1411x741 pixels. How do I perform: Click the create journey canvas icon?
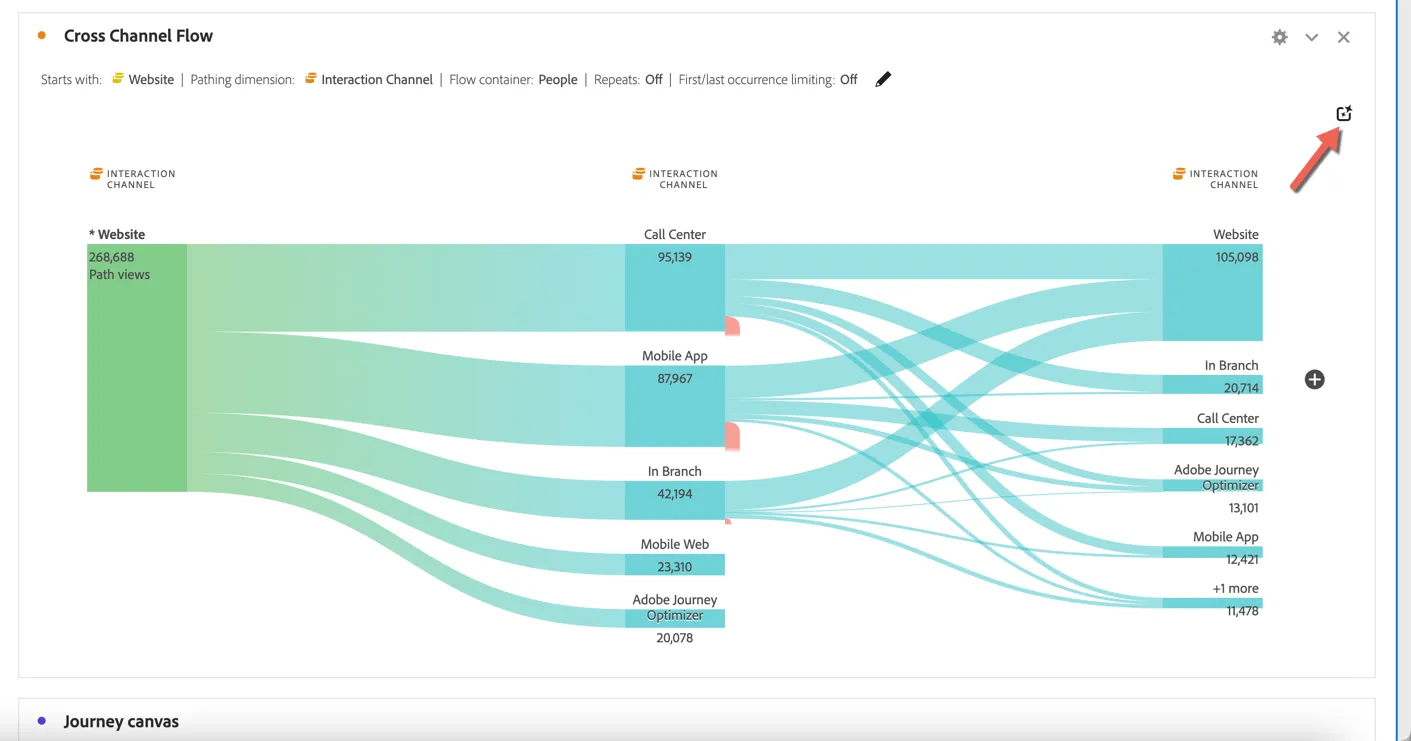click(x=1344, y=113)
